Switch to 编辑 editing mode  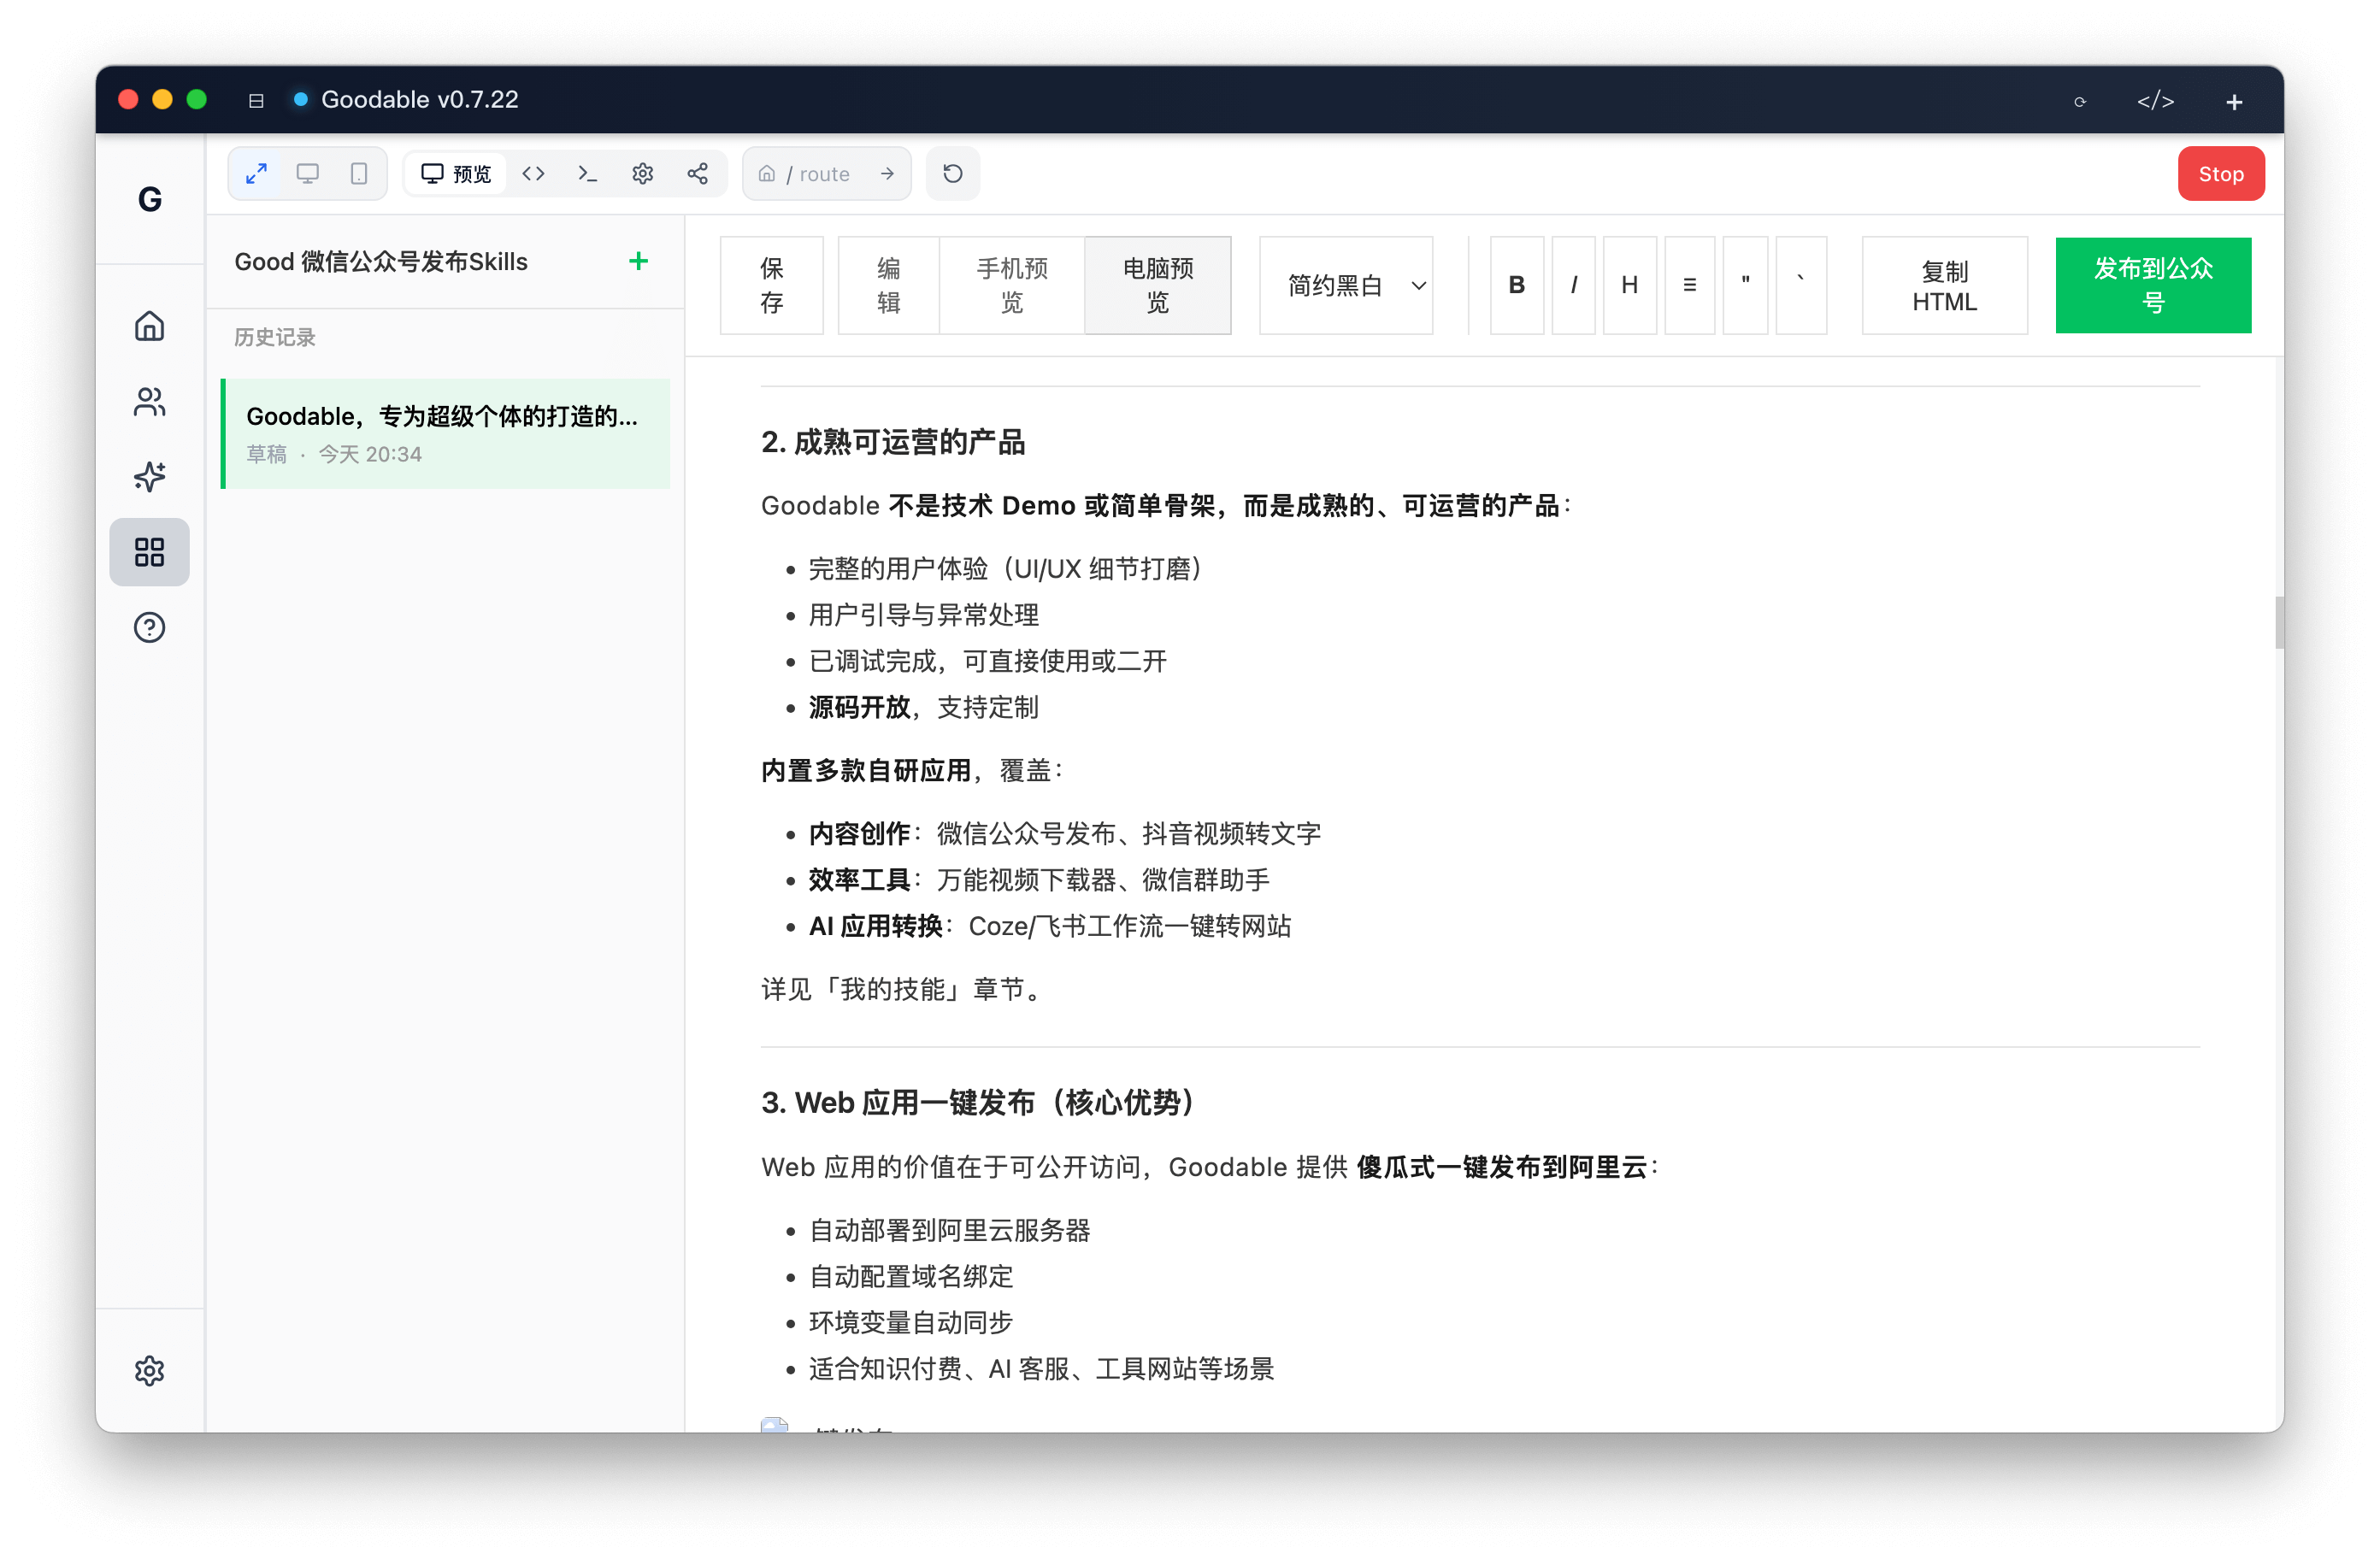click(887, 285)
